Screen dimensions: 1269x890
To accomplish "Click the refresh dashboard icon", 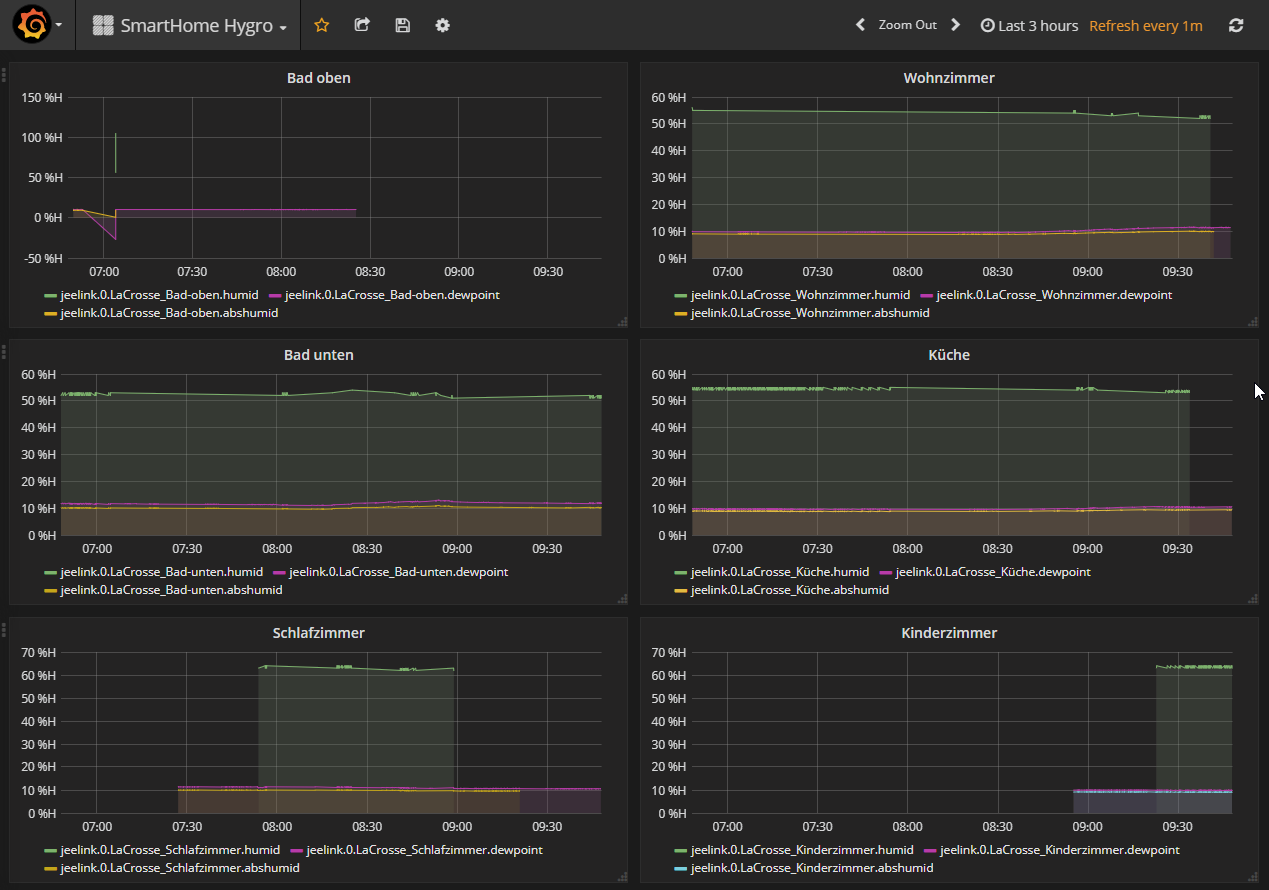I will click(x=1236, y=25).
